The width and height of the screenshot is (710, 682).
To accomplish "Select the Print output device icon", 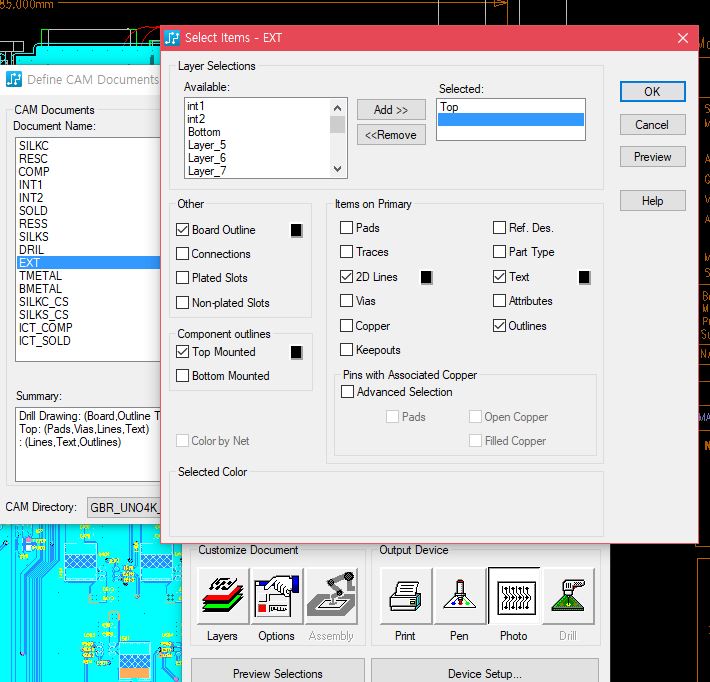I will [405, 597].
